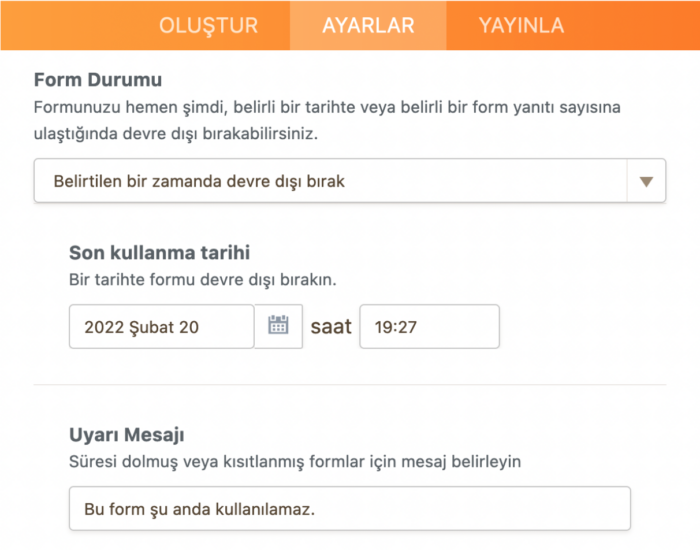
Task: Click the 'saat' label beside the time field
Action: tap(331, 326)
